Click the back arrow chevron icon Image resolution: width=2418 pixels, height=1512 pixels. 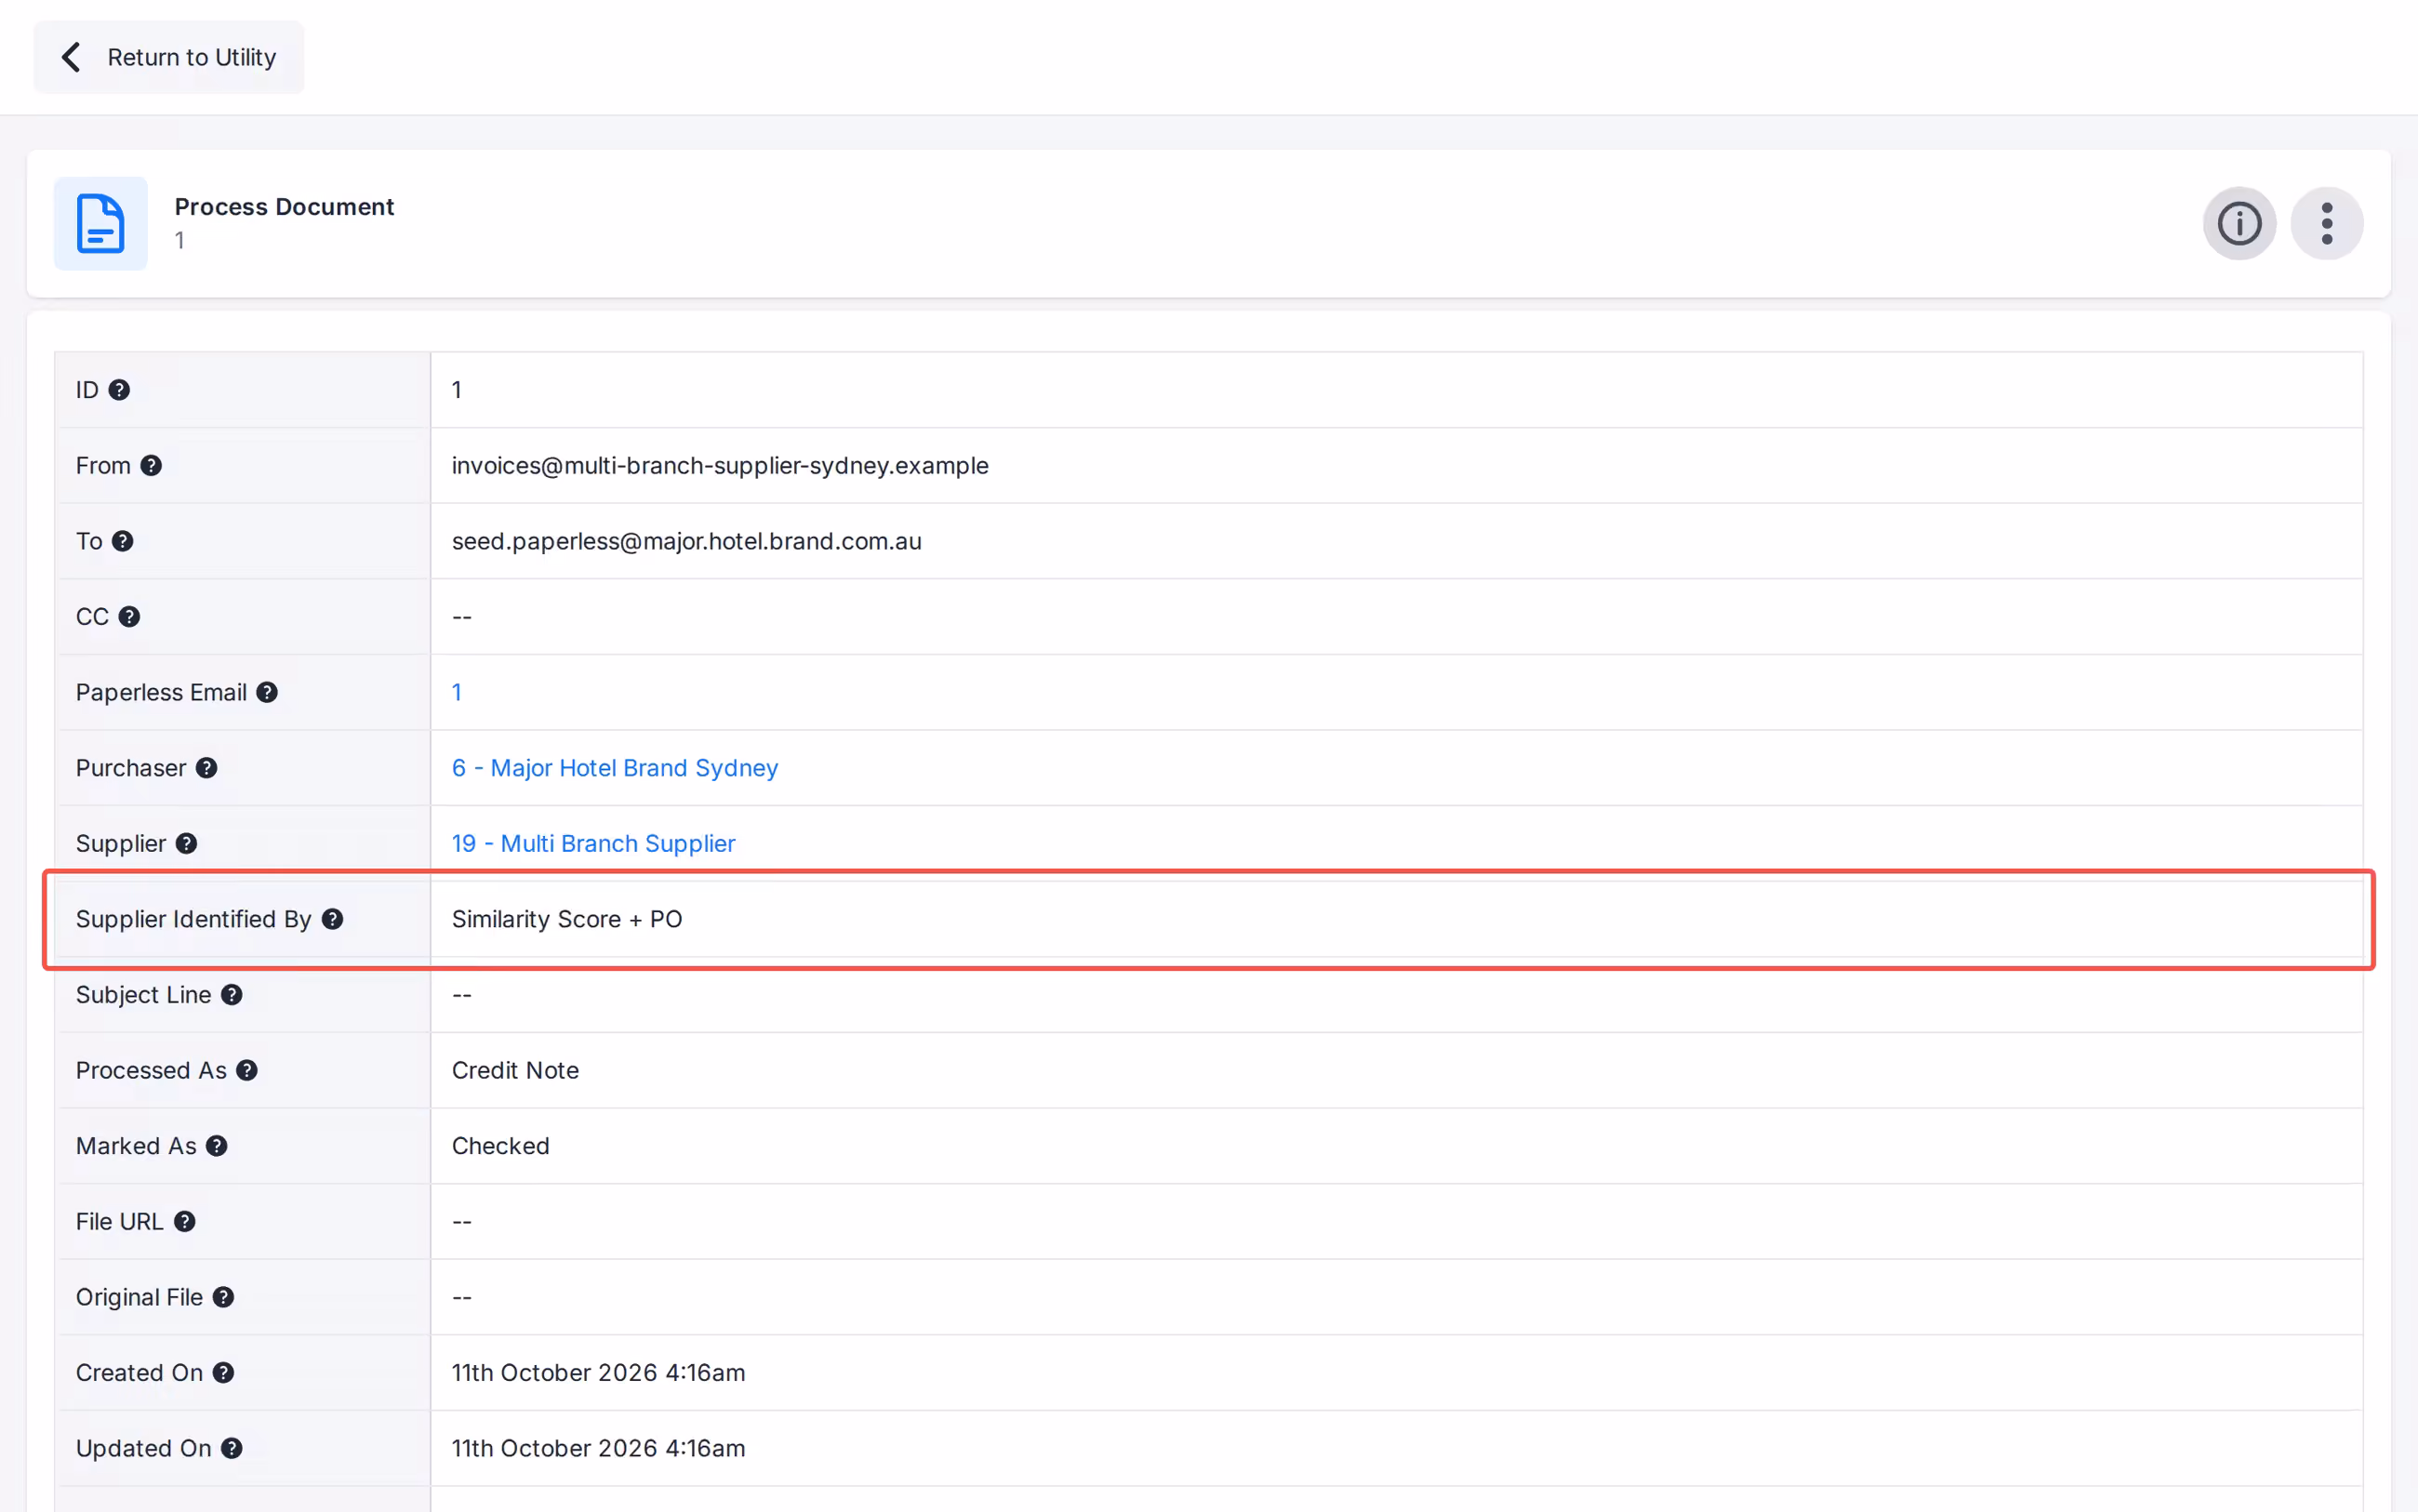coord(71,57)
